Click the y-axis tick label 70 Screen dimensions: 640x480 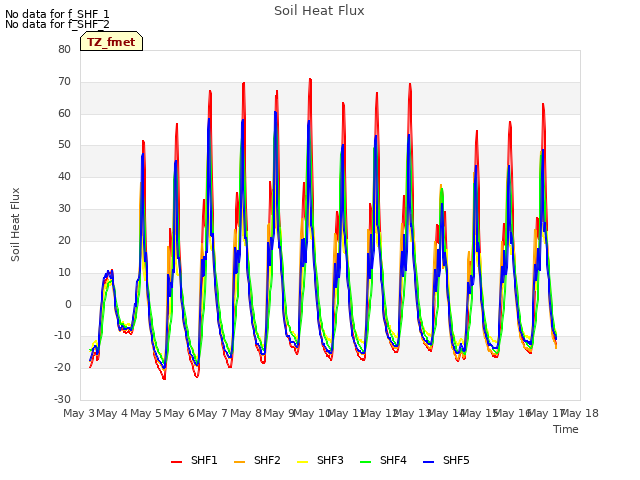pos(64,82)
